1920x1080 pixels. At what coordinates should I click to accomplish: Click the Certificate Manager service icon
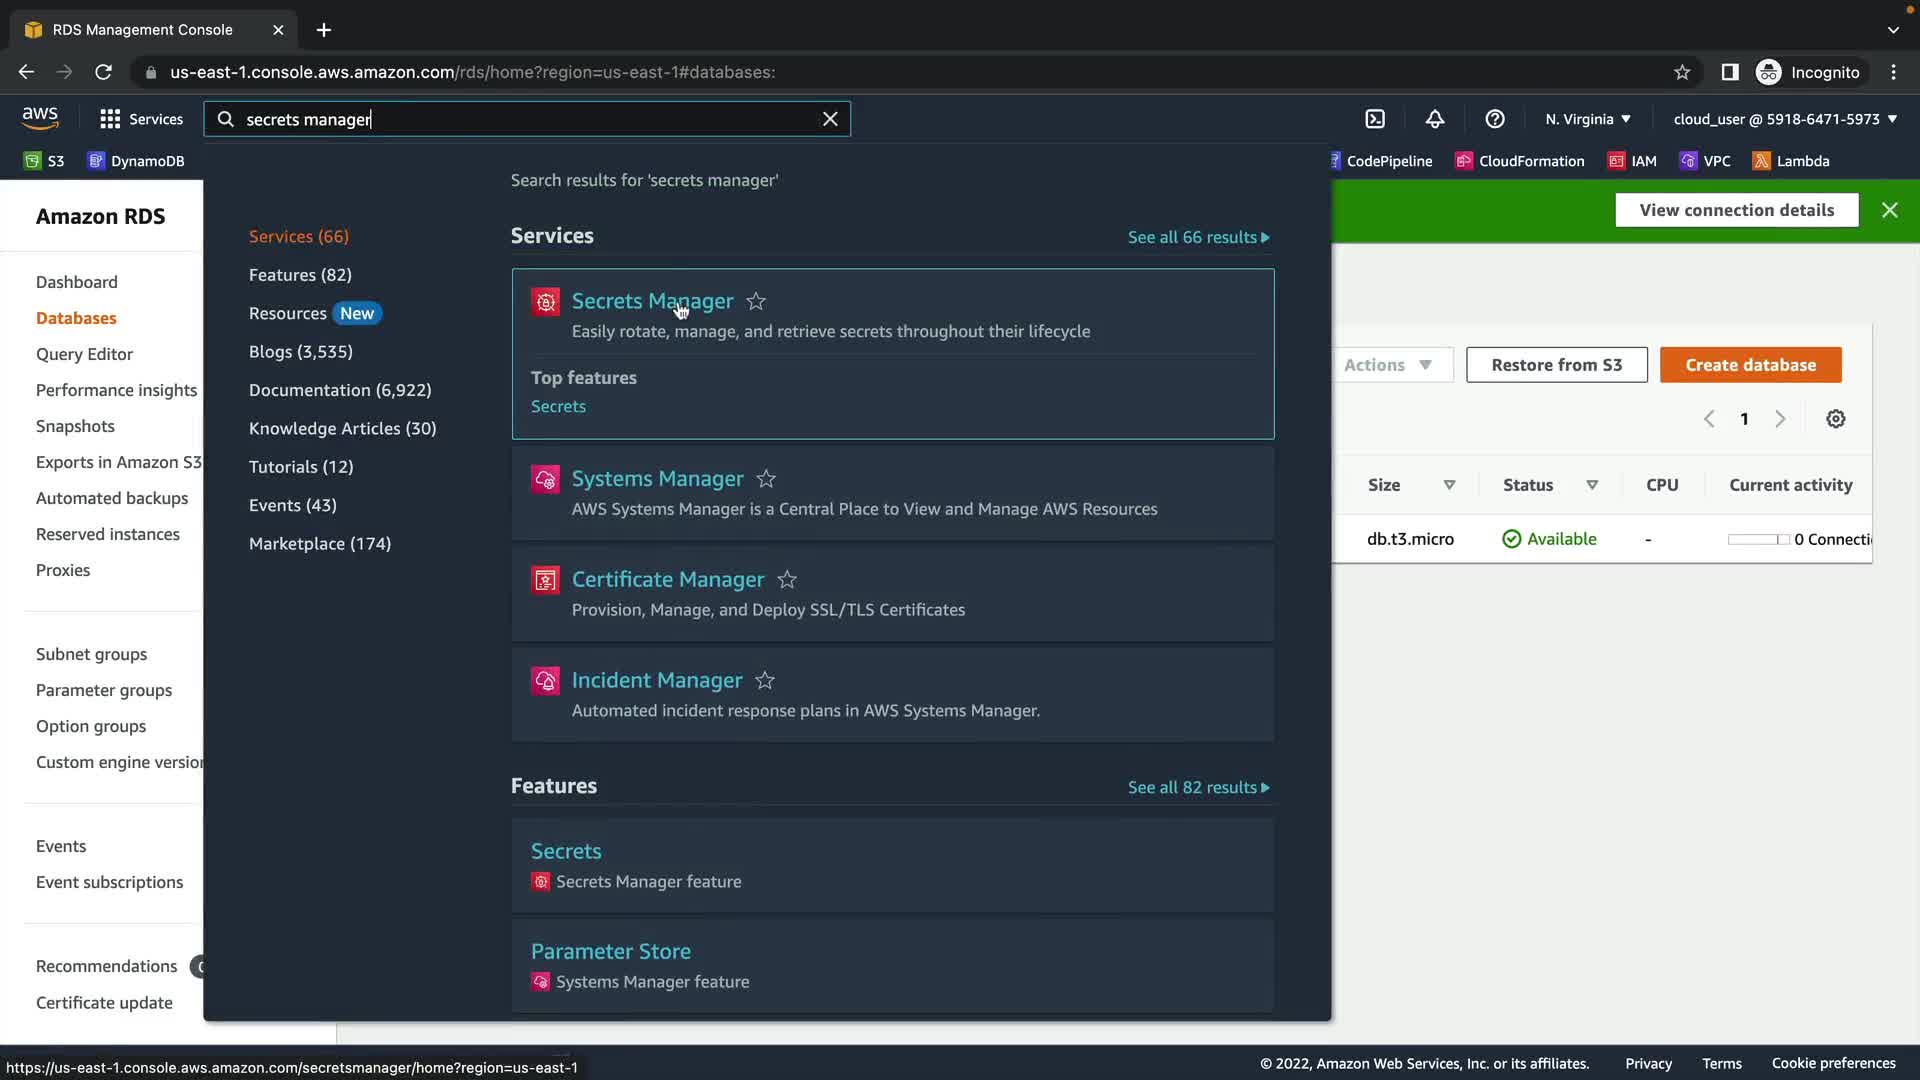click(545, 580)
